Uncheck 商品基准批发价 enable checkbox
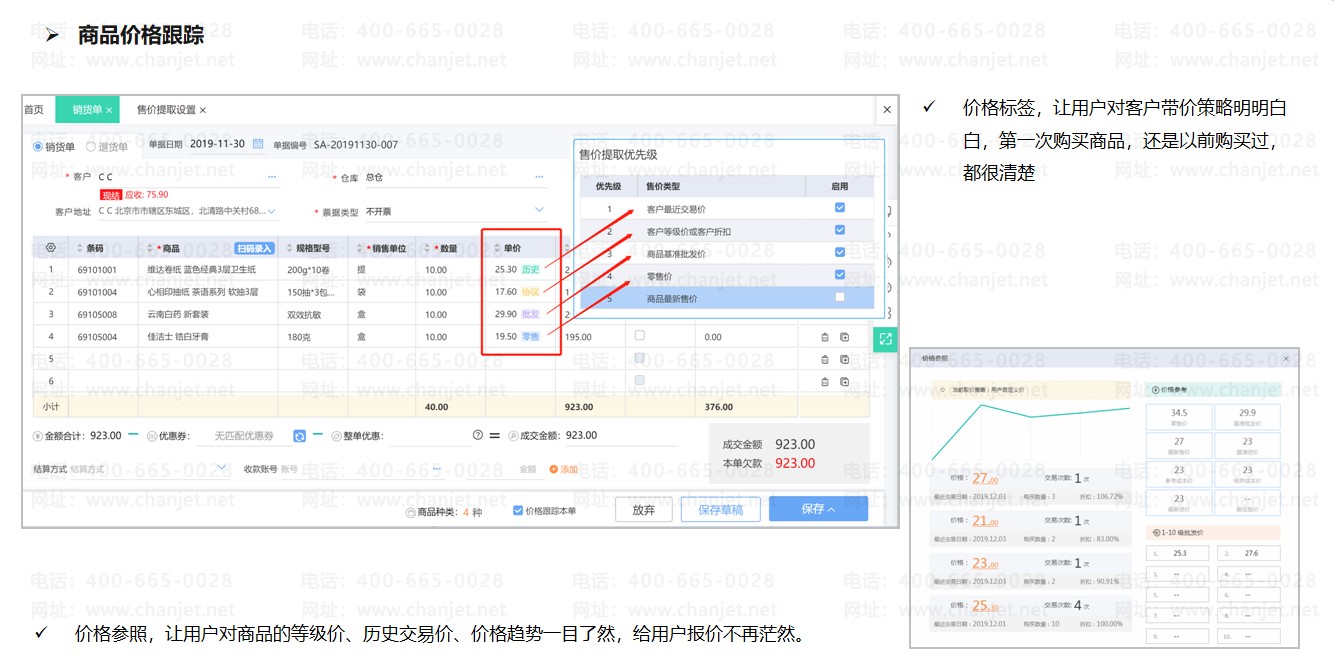 click(840, 252)
